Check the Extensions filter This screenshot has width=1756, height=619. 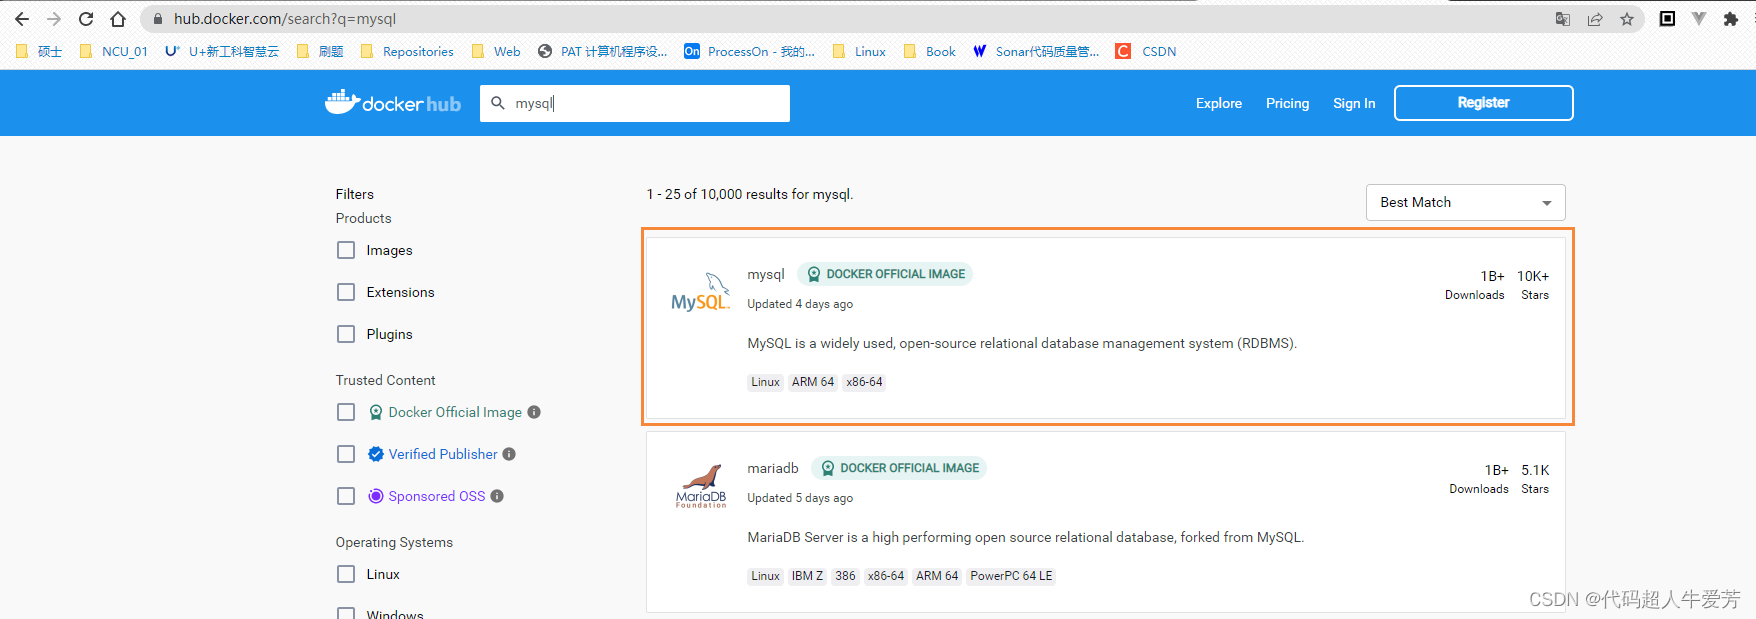pos(346,292)
